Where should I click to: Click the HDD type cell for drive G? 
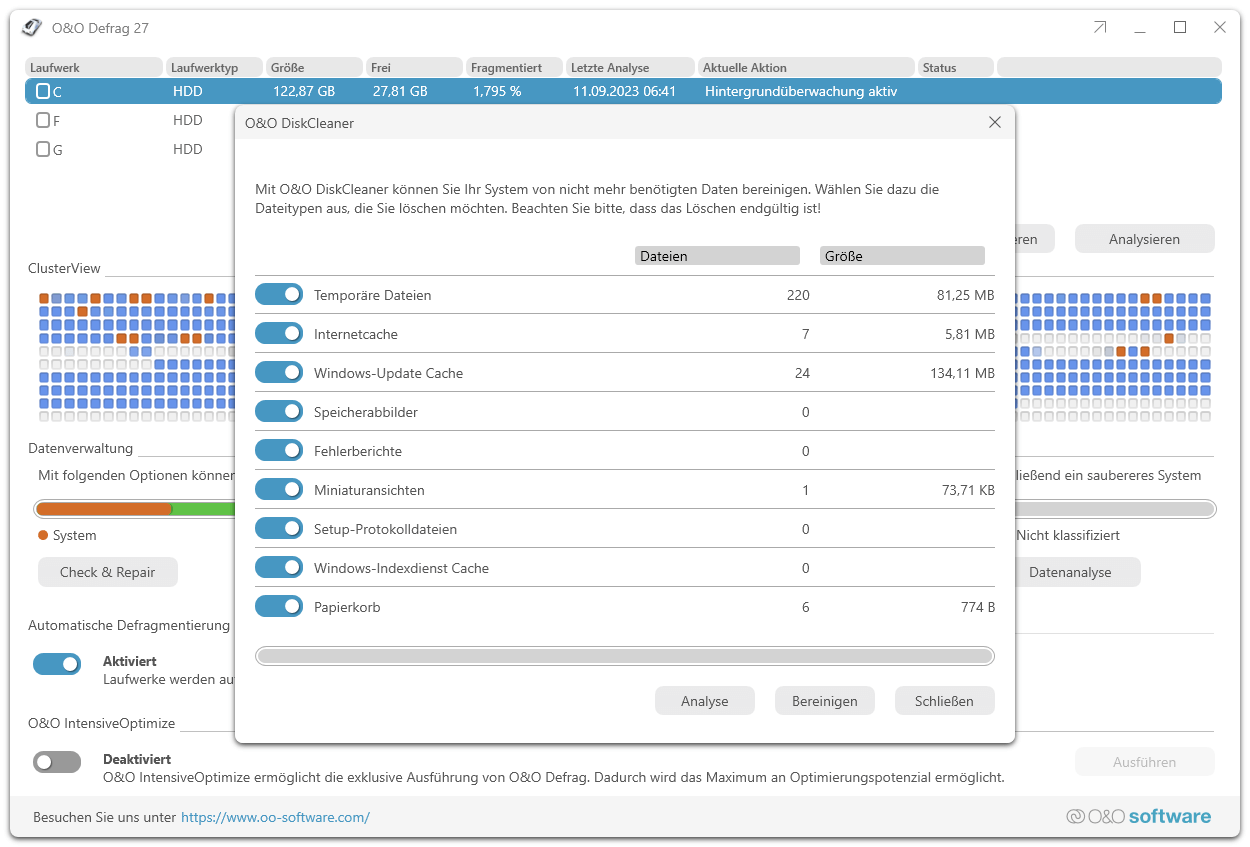pos(188,149)
